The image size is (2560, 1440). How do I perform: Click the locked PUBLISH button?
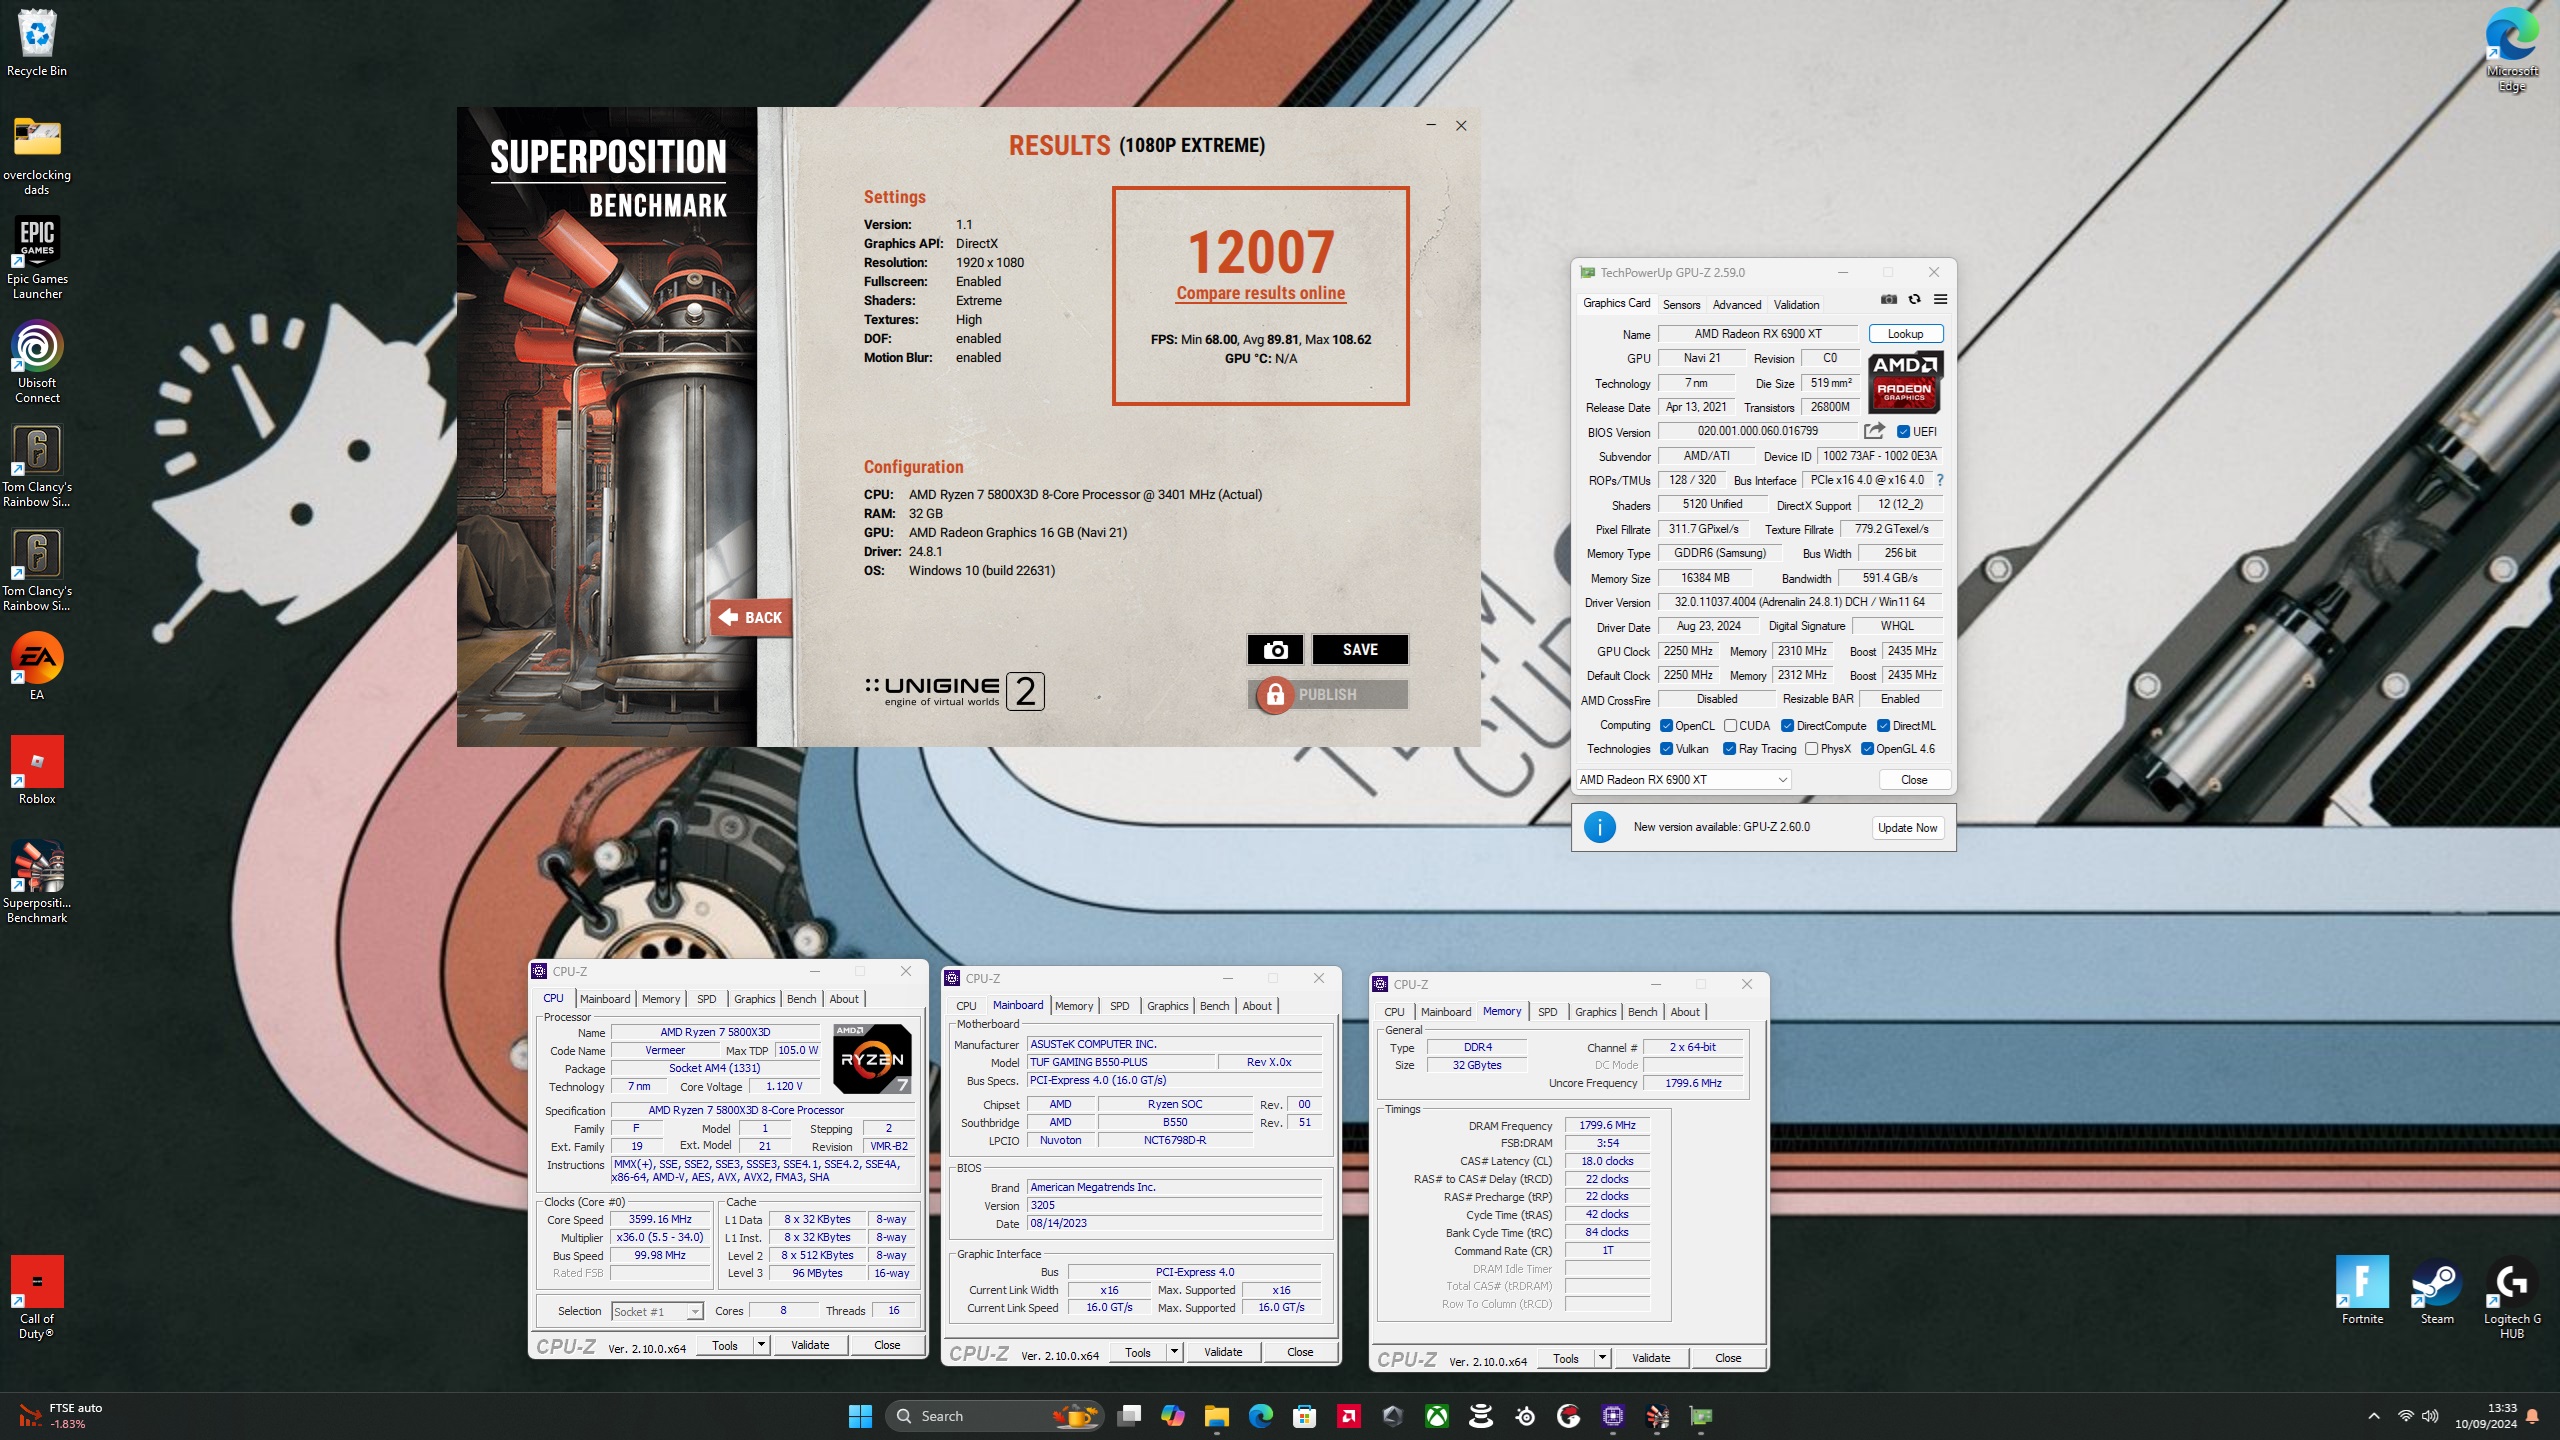tap(1328, 694)
